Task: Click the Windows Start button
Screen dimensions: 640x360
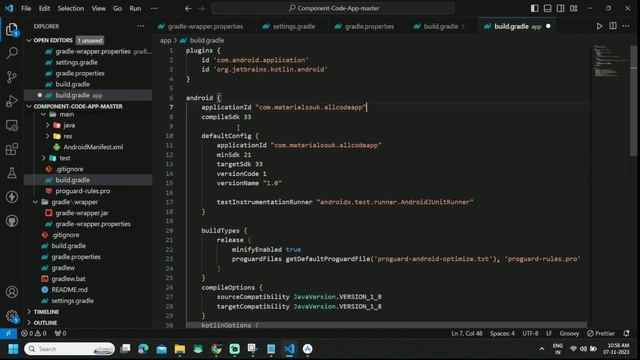Action: pos(13,349)
